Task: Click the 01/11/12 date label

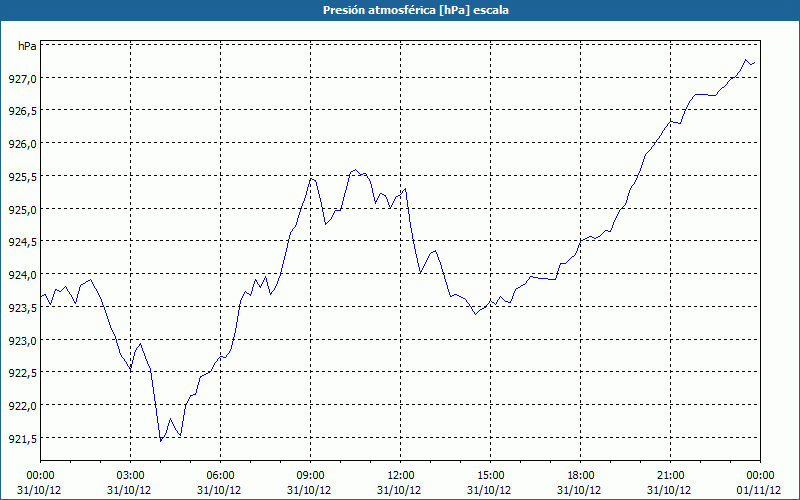Action: (760, 490)
